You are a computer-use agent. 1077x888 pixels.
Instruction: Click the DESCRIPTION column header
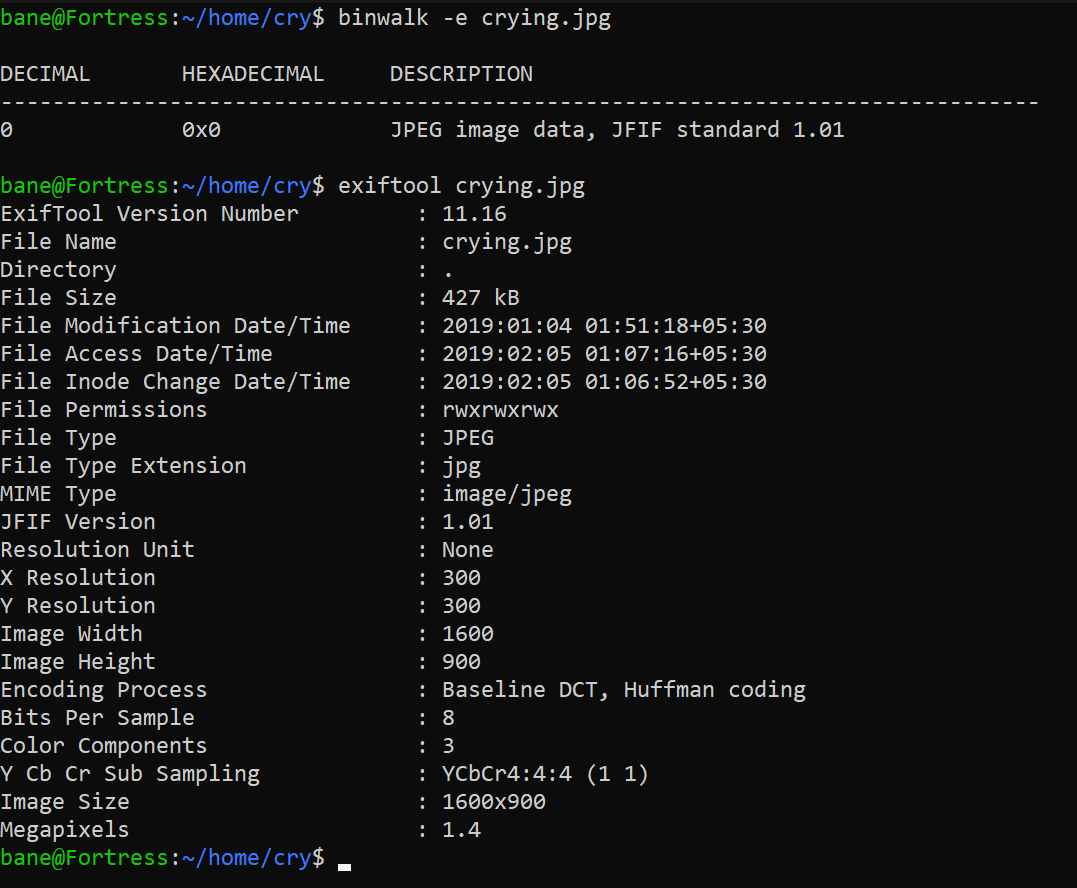click(x=461, y=73)
